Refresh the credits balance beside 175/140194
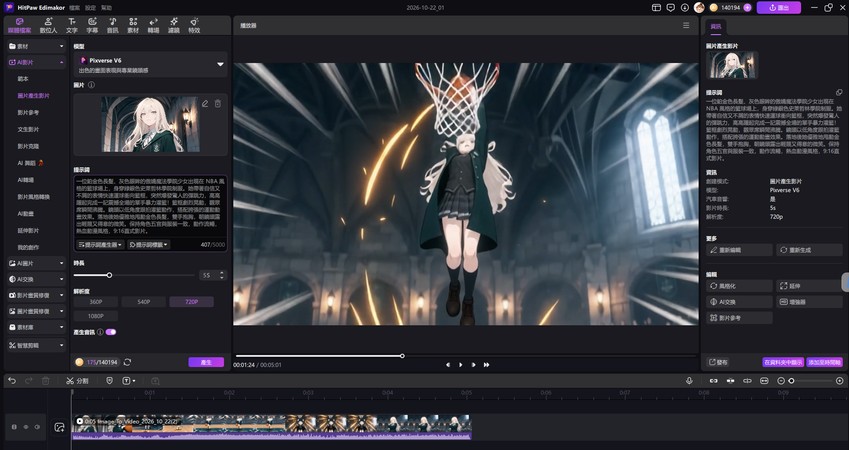Screen dimensions: 849x450 (127, 362)
